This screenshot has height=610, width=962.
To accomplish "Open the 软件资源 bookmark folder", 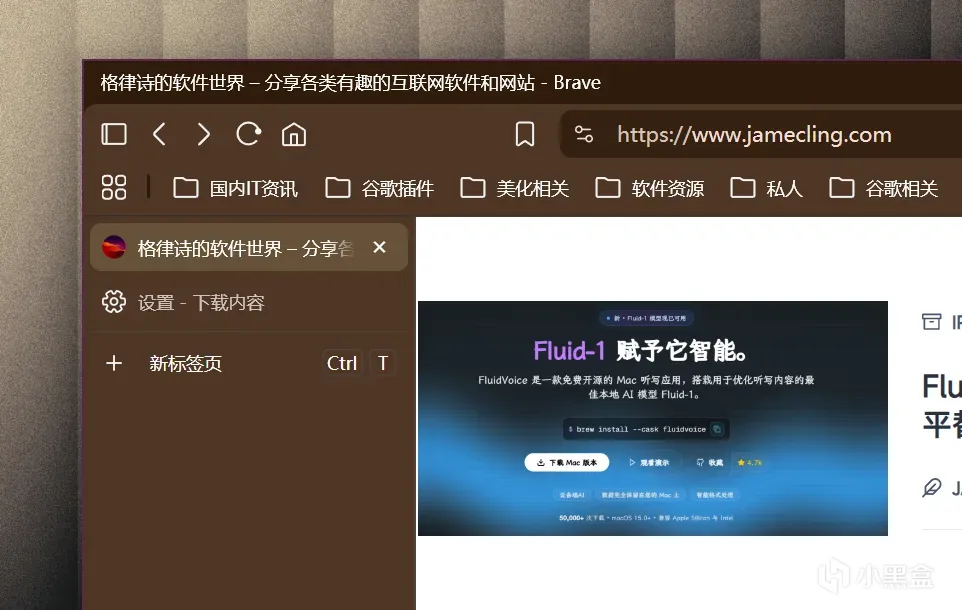I will [649, 188].
